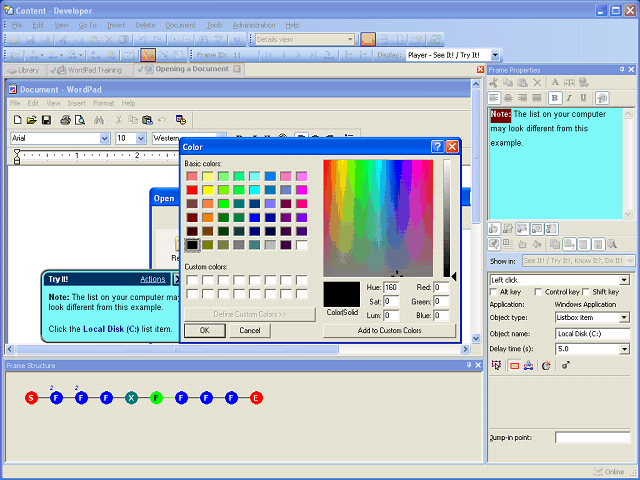
Task: Click the Object name field
Action: tap(593, 333)
